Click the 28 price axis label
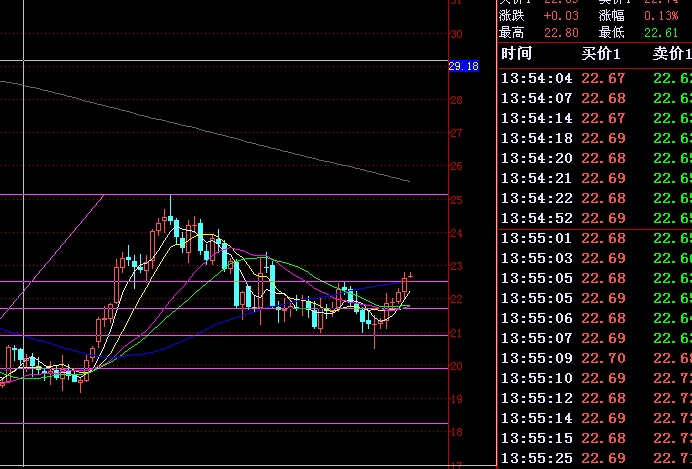Screen dimensions: 692x469 click(456, 100)
